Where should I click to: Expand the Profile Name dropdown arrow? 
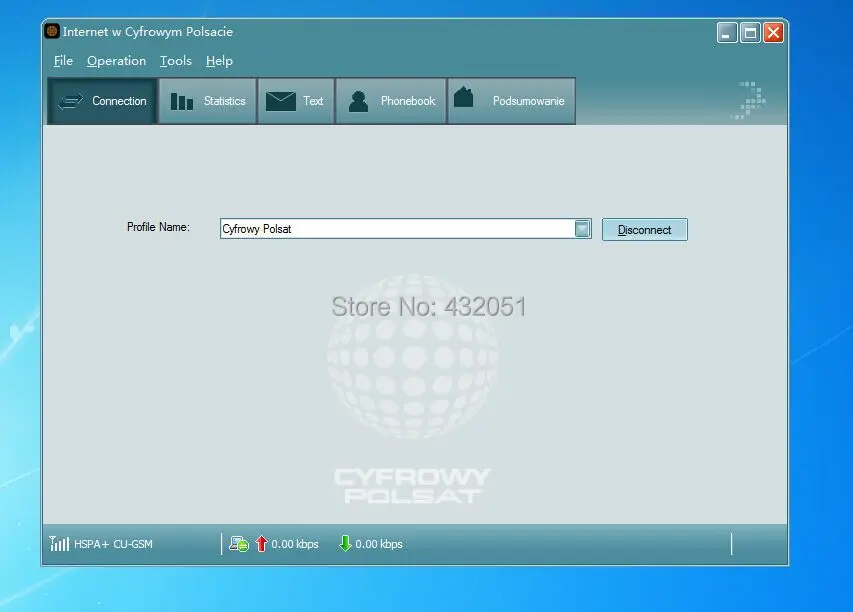(582, 229)
